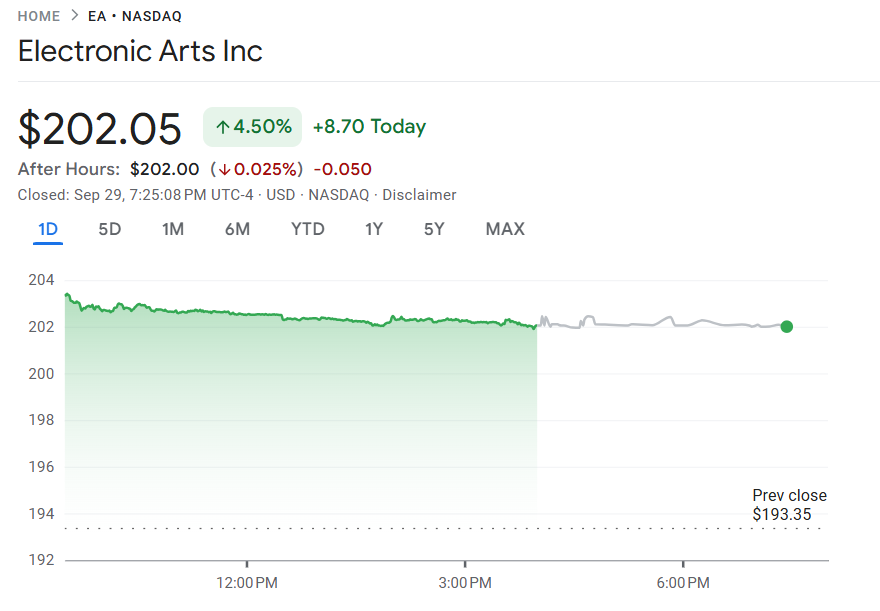Viewport: 880px width, 611px height.
Task: Click the Electronic Arts Inc heading
Action: coord(141,51)
